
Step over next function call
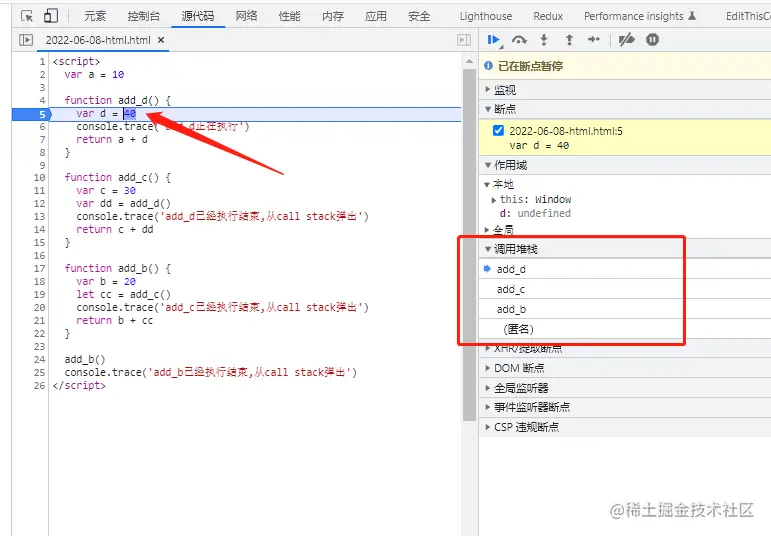coord(519,40)
